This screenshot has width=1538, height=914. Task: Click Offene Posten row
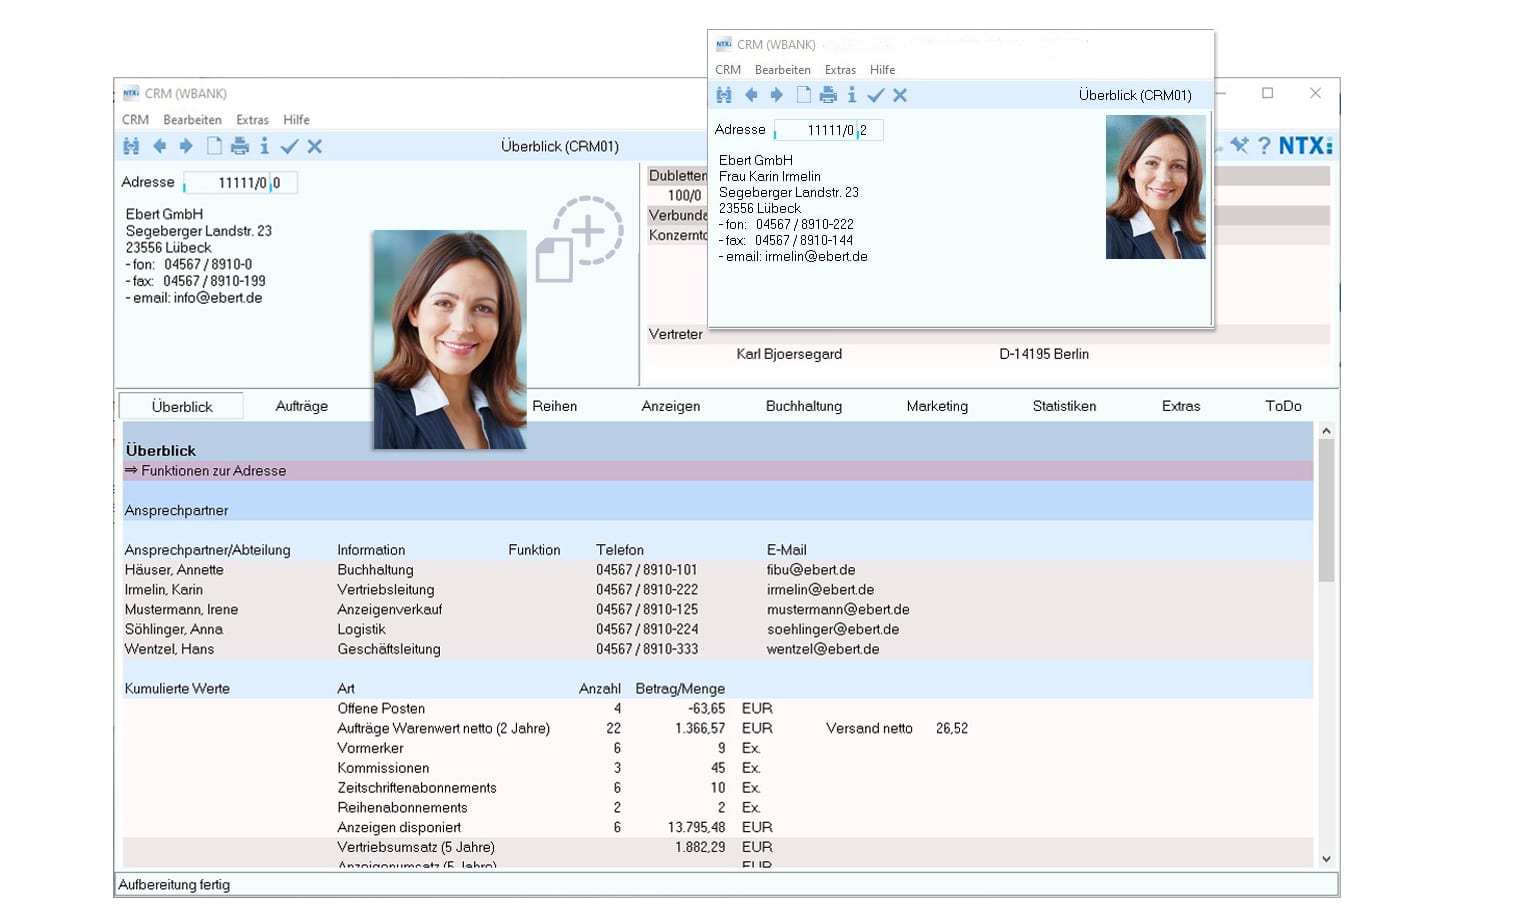click(x=717, y=708)
